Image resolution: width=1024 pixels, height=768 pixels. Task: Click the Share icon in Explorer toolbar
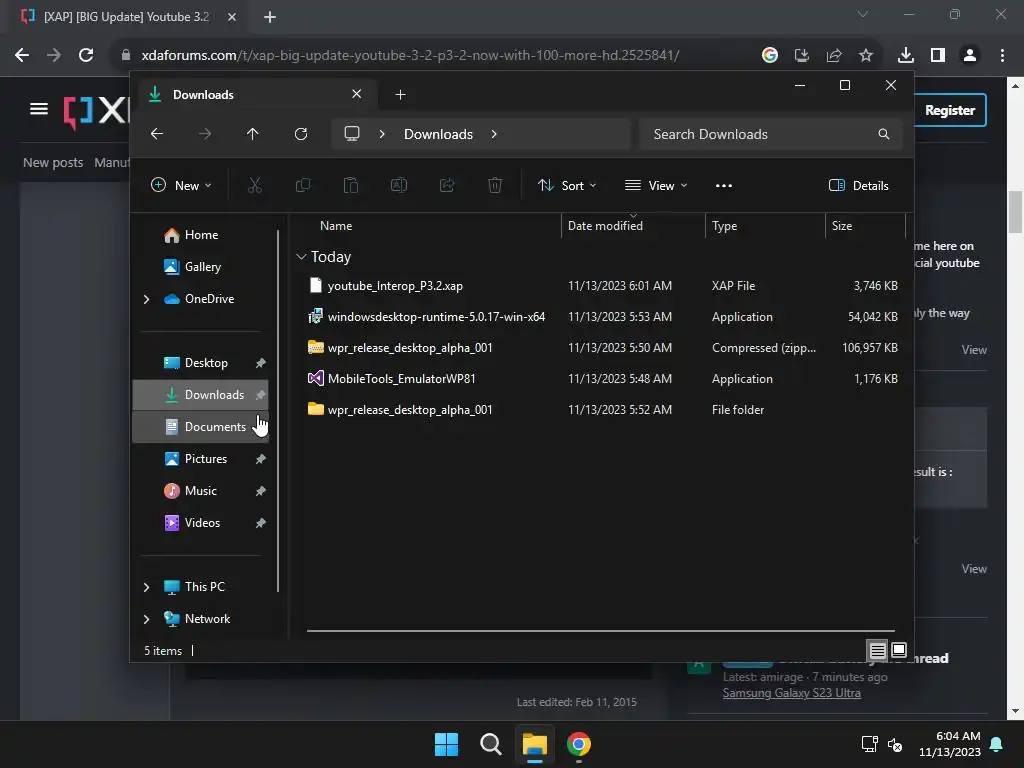tap(447, 185)
